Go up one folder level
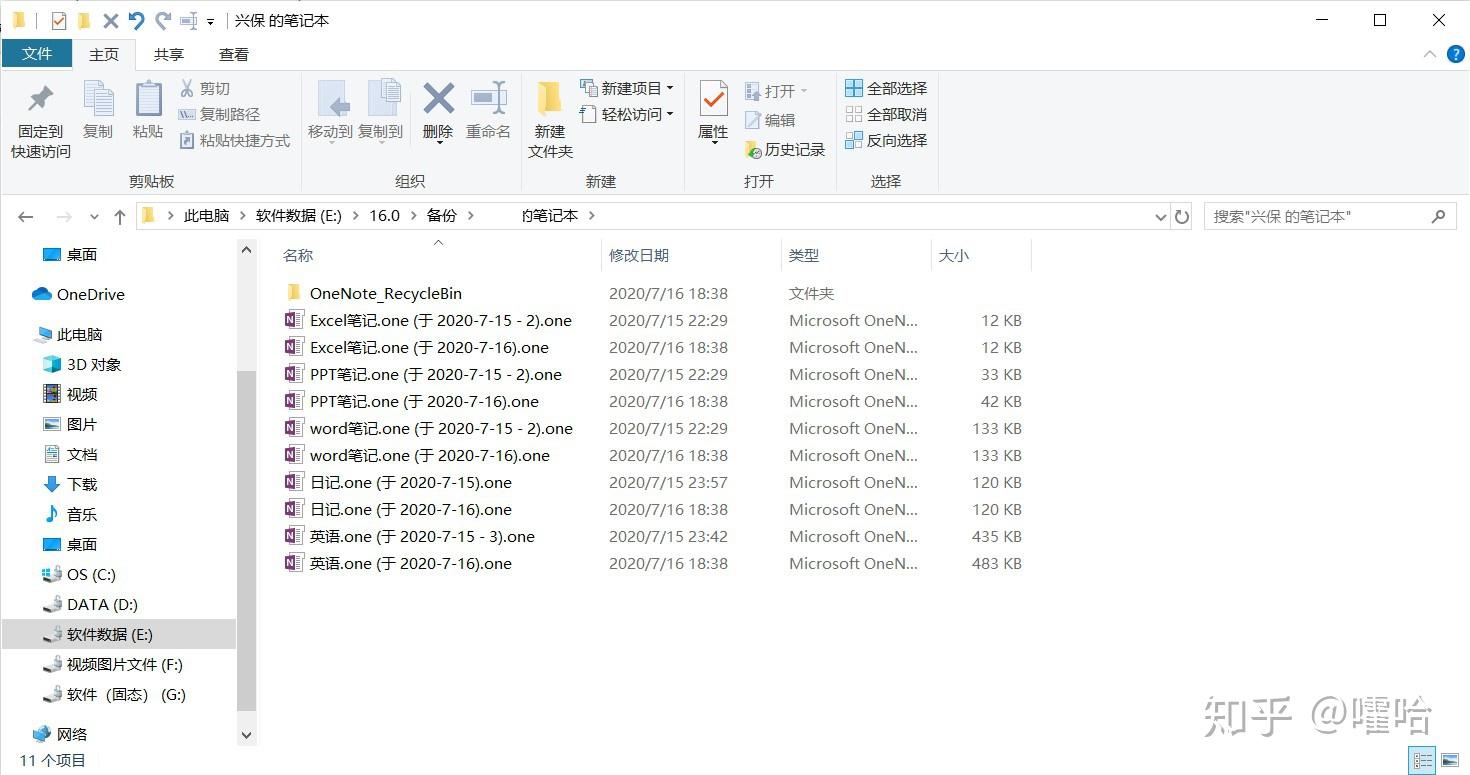The width and height of the screenshot is (1470, 775). [x=120, y=217]
